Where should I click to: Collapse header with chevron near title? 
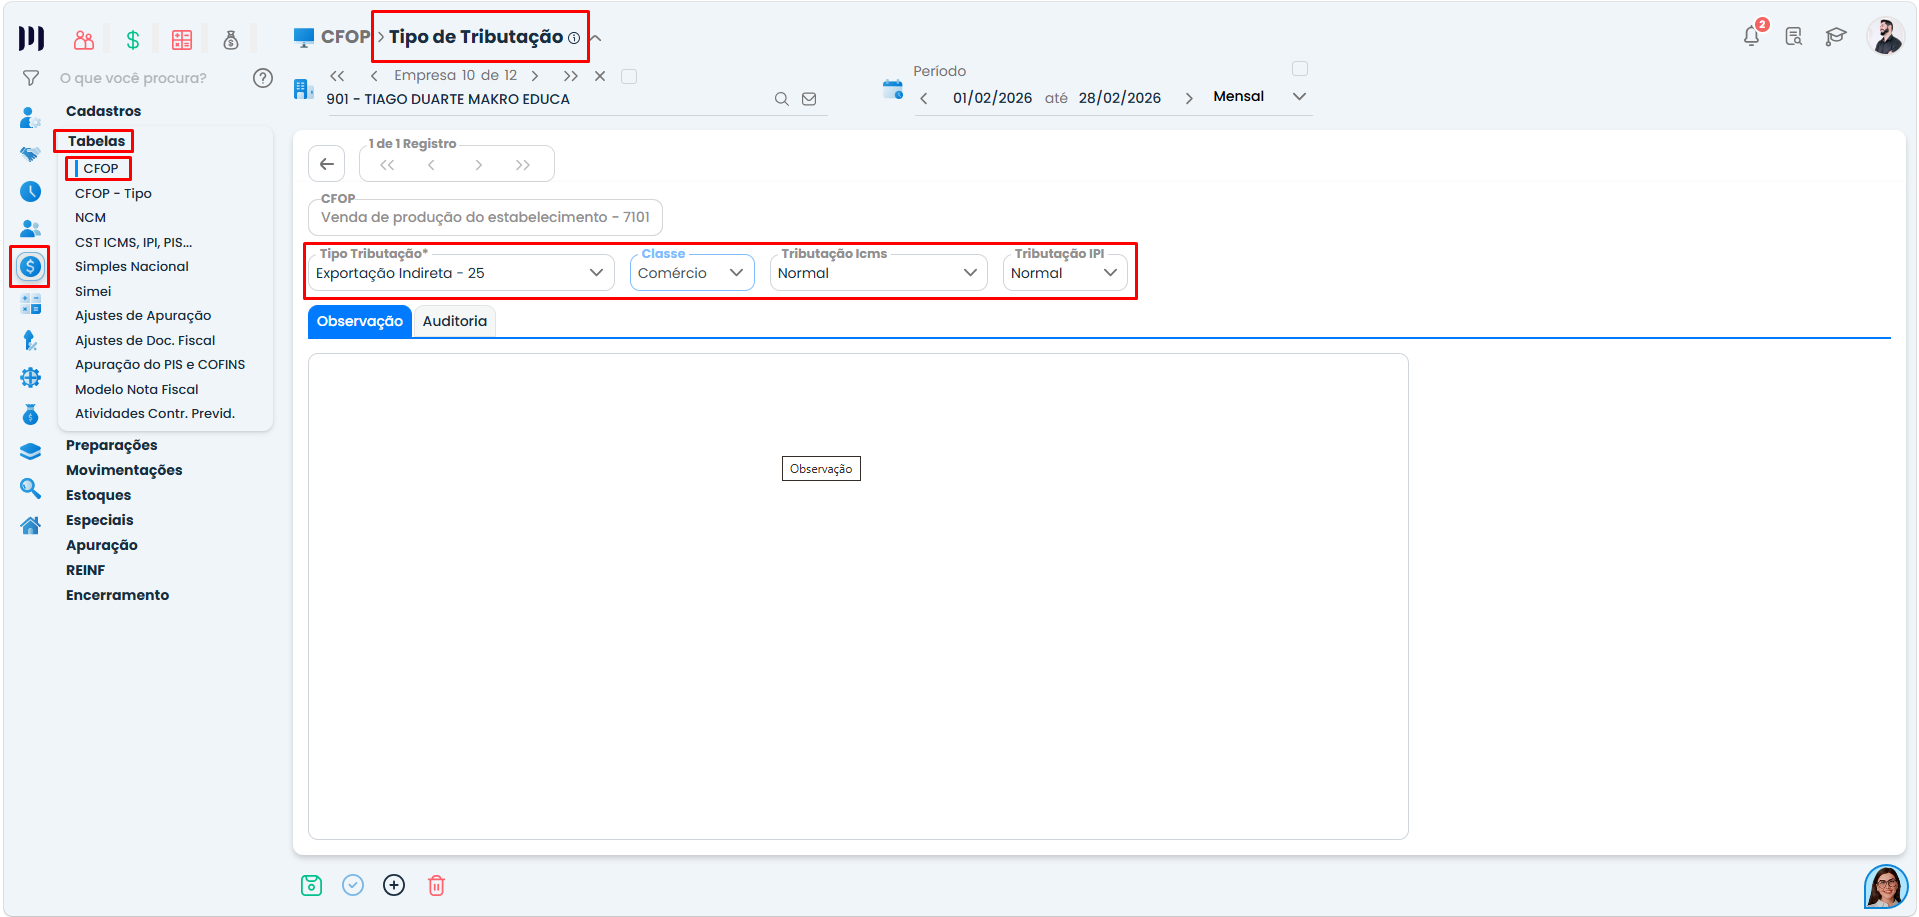pyautogui.click(x=596, y=38)
